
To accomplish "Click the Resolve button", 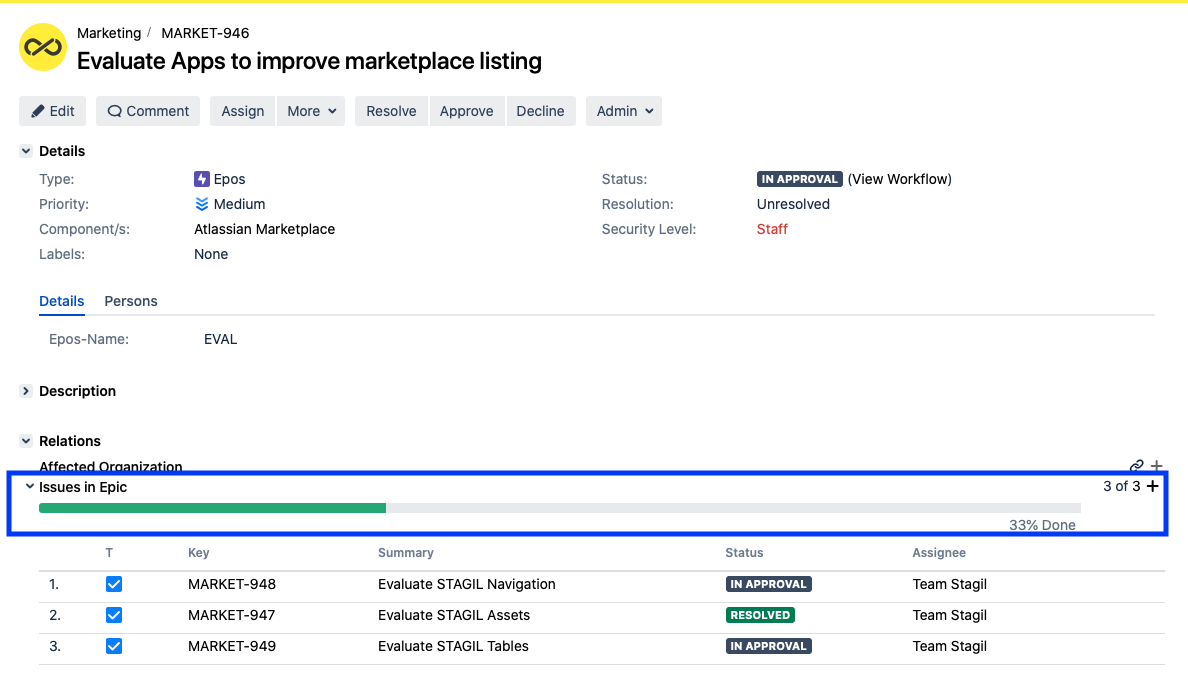I will (x=391, y=111).
